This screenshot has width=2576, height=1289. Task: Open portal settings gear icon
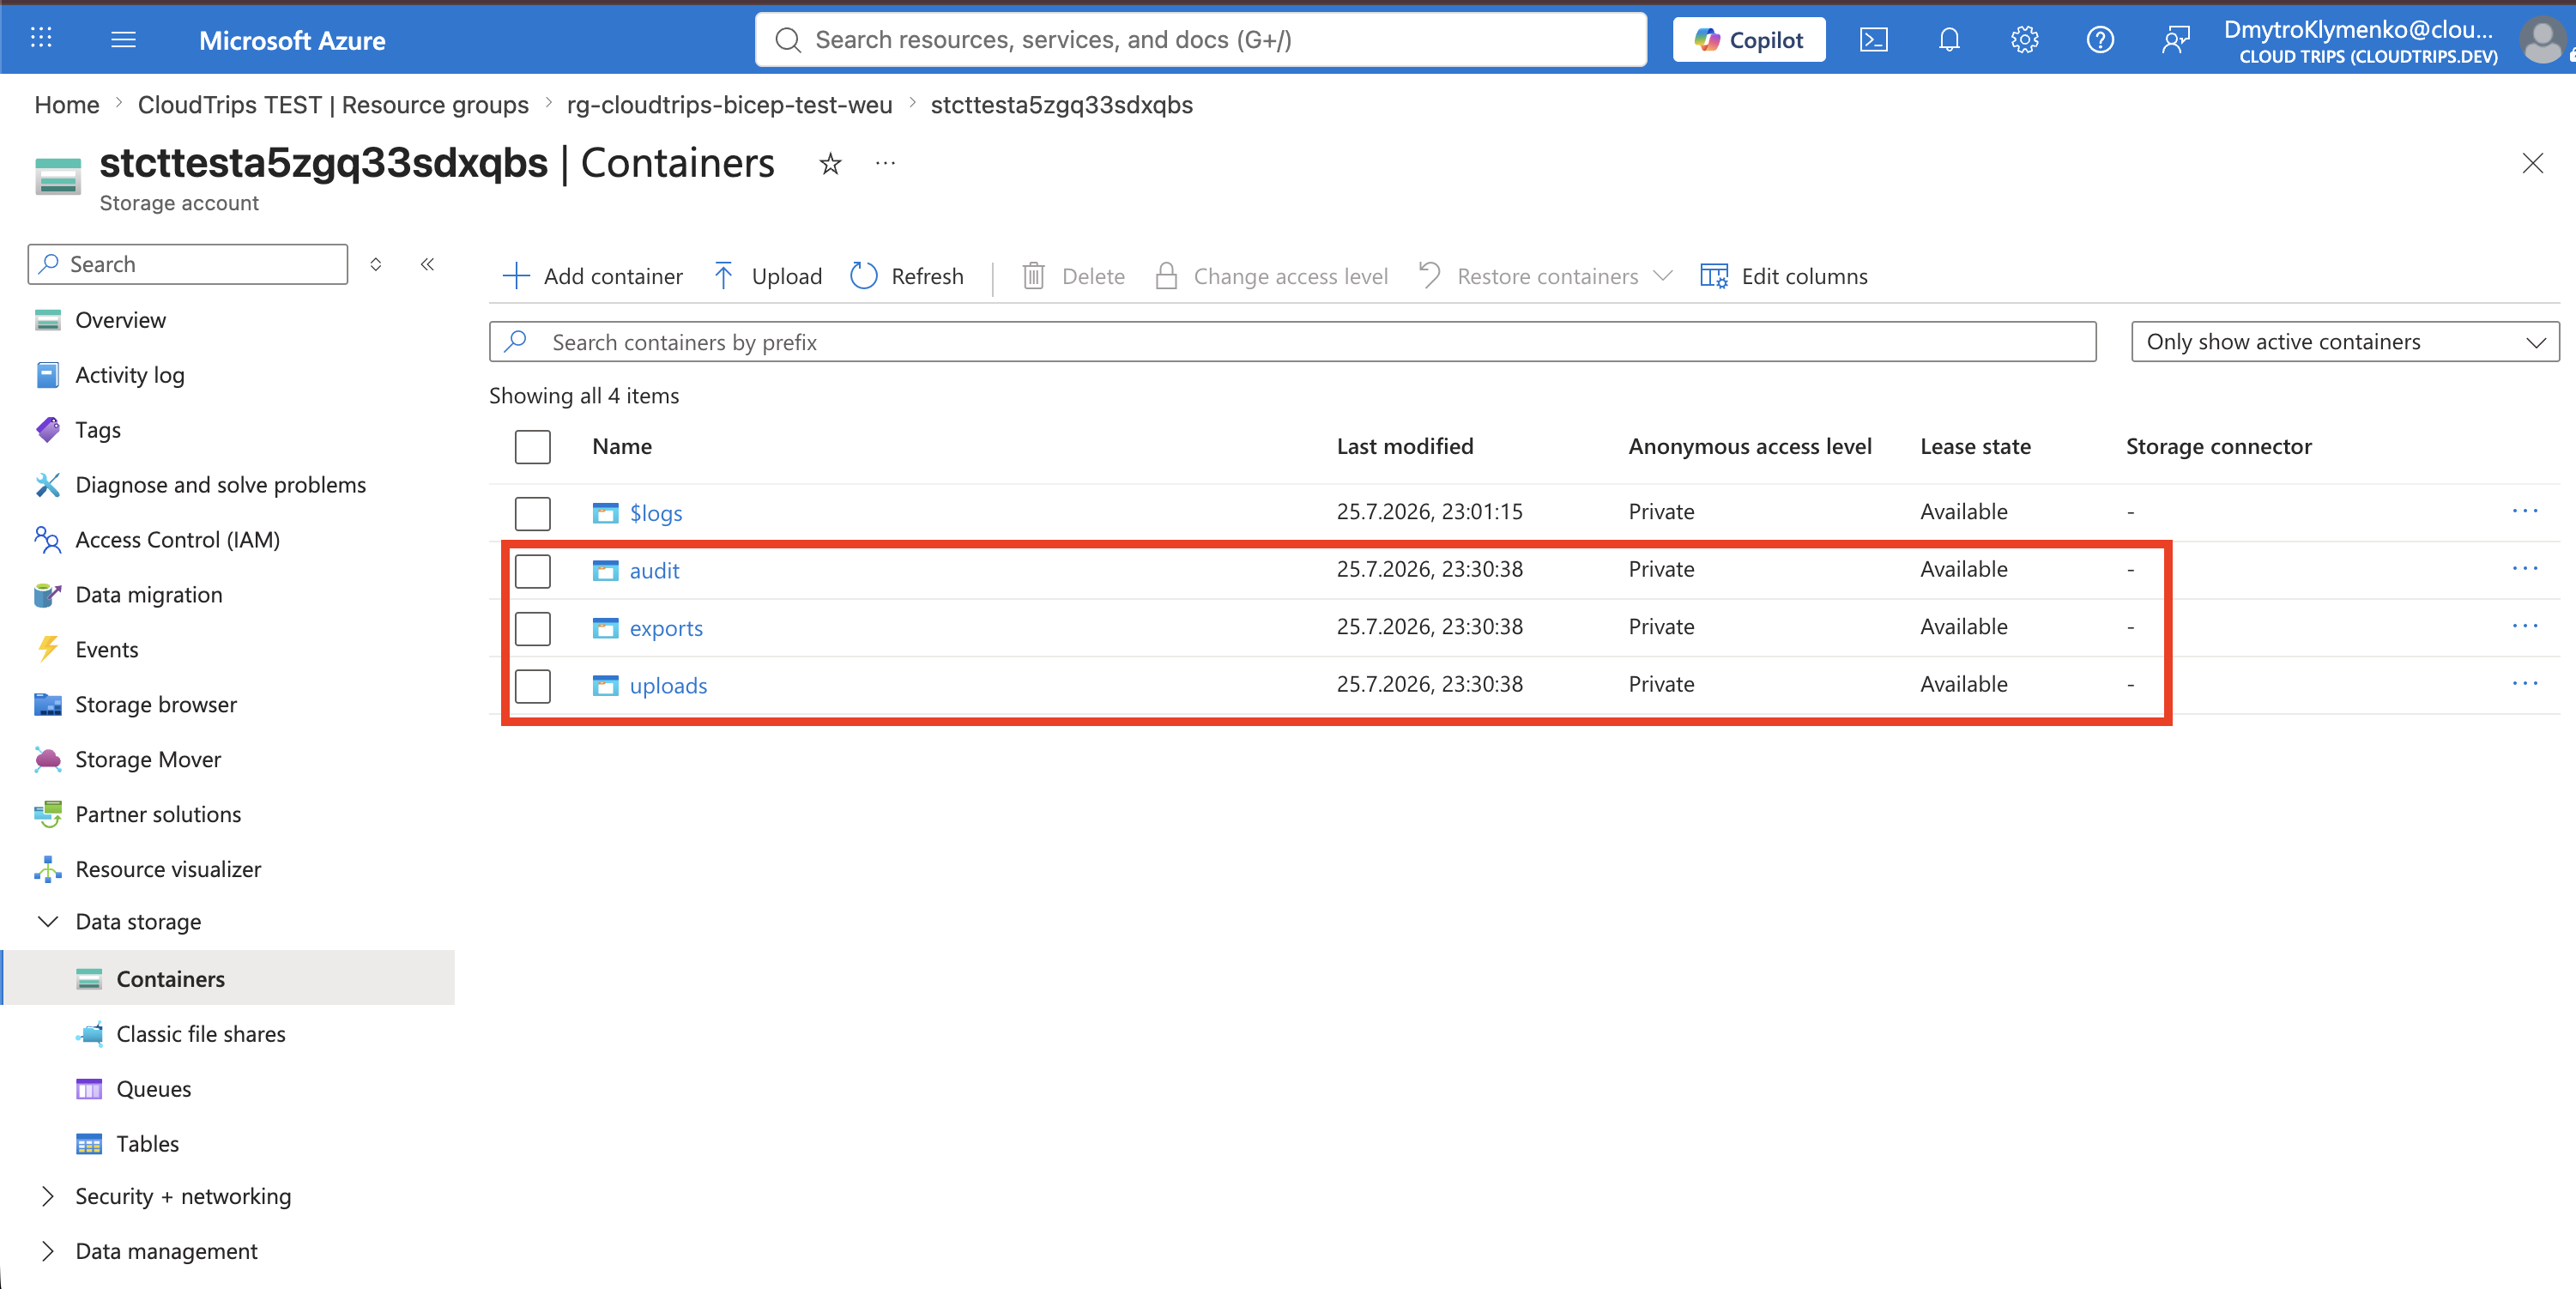[x=2024, y=40]
